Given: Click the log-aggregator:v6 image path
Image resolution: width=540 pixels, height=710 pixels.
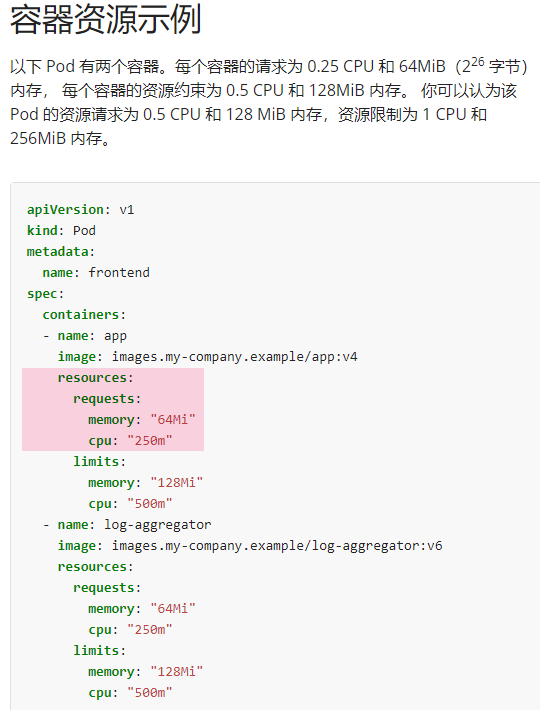Looking at the screenshot, I should point(277,546).
